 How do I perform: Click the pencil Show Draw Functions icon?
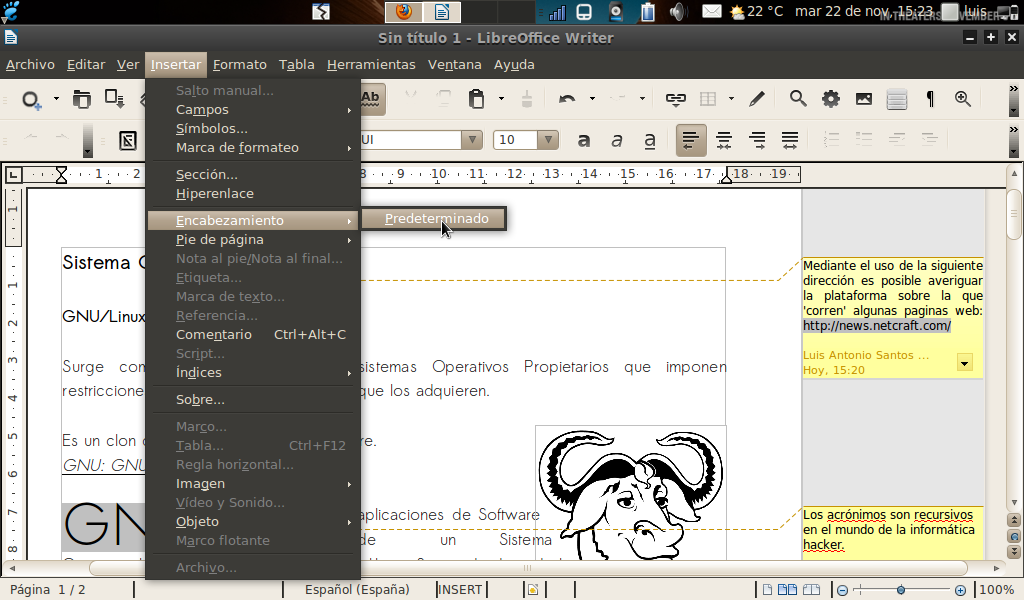click(757, 99)
